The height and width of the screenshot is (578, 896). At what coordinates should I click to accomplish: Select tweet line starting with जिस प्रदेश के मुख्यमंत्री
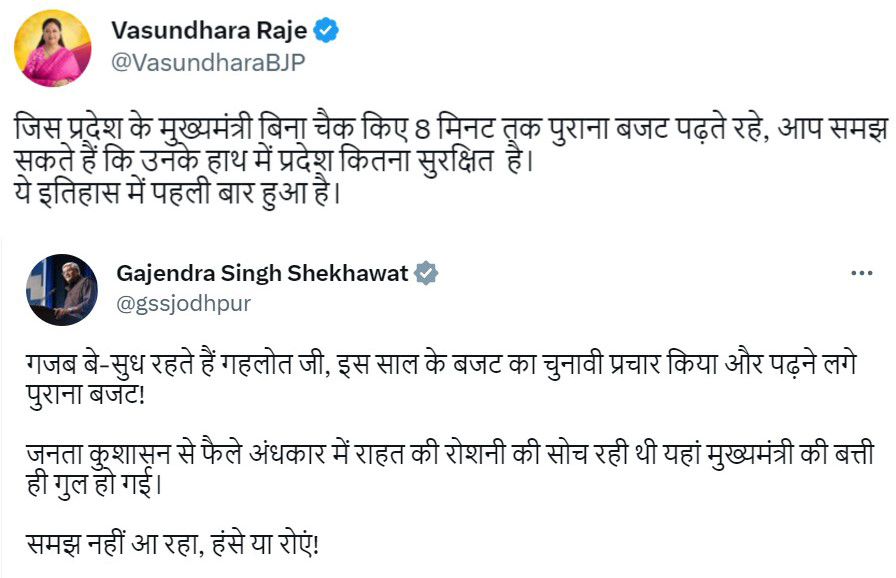pos(451,129)
